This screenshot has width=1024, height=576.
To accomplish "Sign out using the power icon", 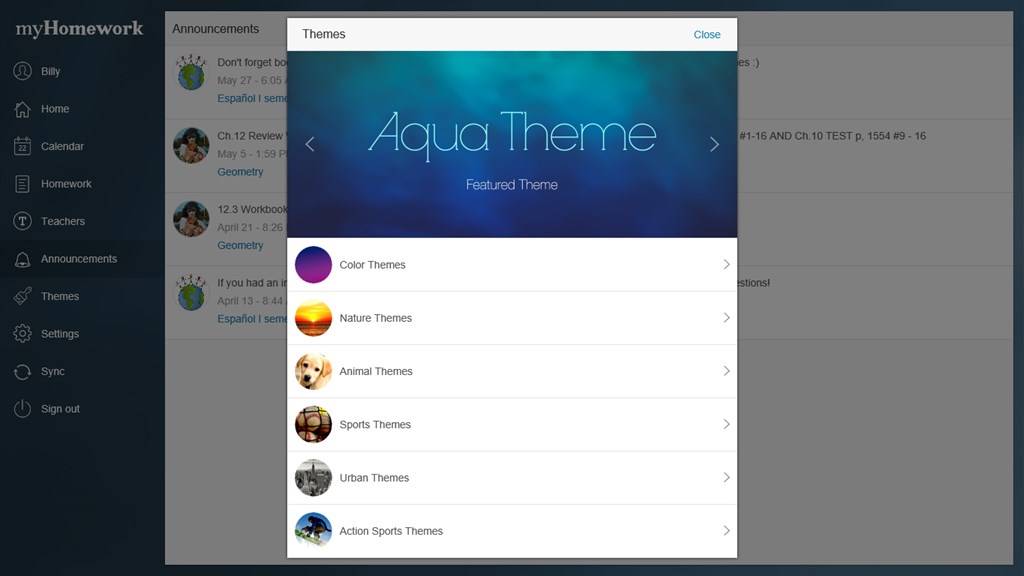I will pos(22,409).
